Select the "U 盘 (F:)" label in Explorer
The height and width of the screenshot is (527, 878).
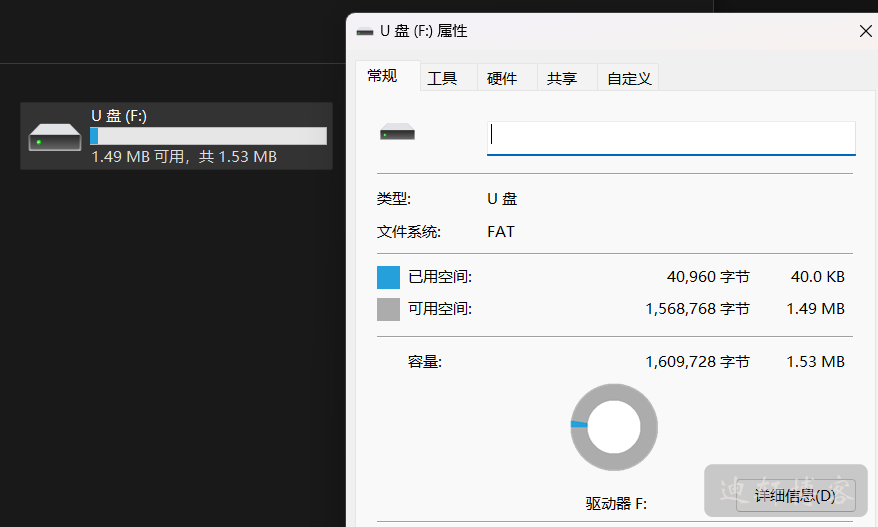(x=119, y=116)
